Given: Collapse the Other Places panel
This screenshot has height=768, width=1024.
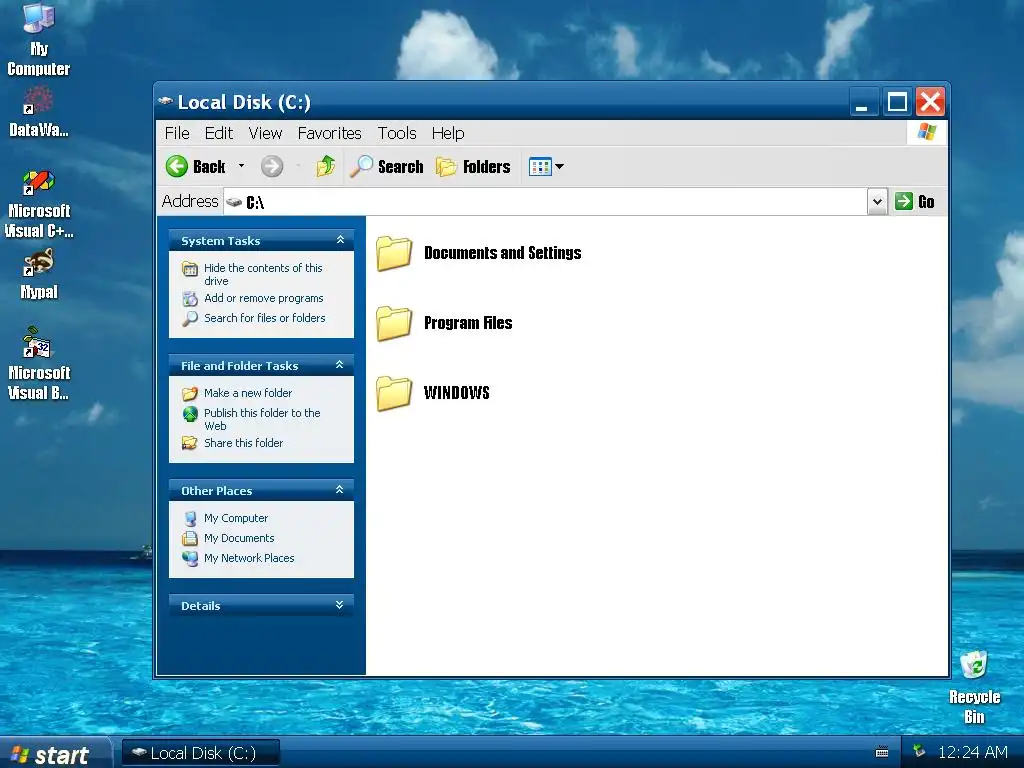Looking at the screenshot, I should pyautogui.click(x=340, y=489).
